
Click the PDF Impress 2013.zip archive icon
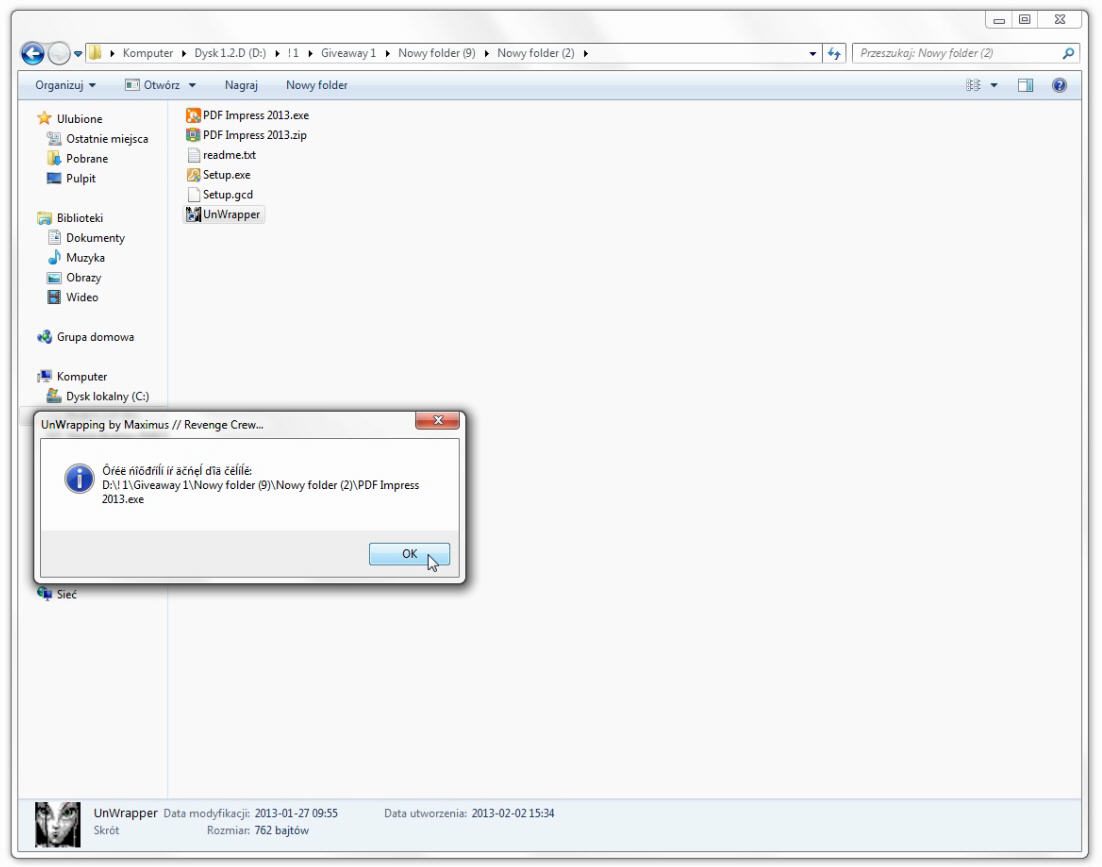pyautogui.click(x=193, y=135)
